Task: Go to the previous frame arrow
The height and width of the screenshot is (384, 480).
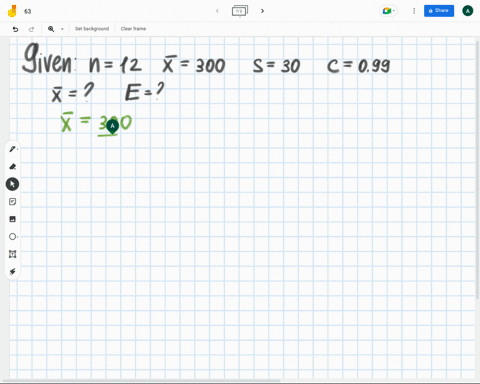Action: 217,11
